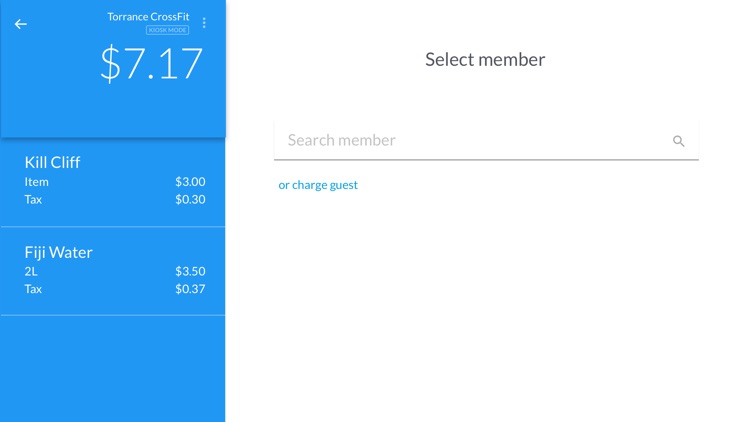This screenshot has width=750, height=422.
Task: Select the Fiji Water cart item
Action: pos(59,252)
